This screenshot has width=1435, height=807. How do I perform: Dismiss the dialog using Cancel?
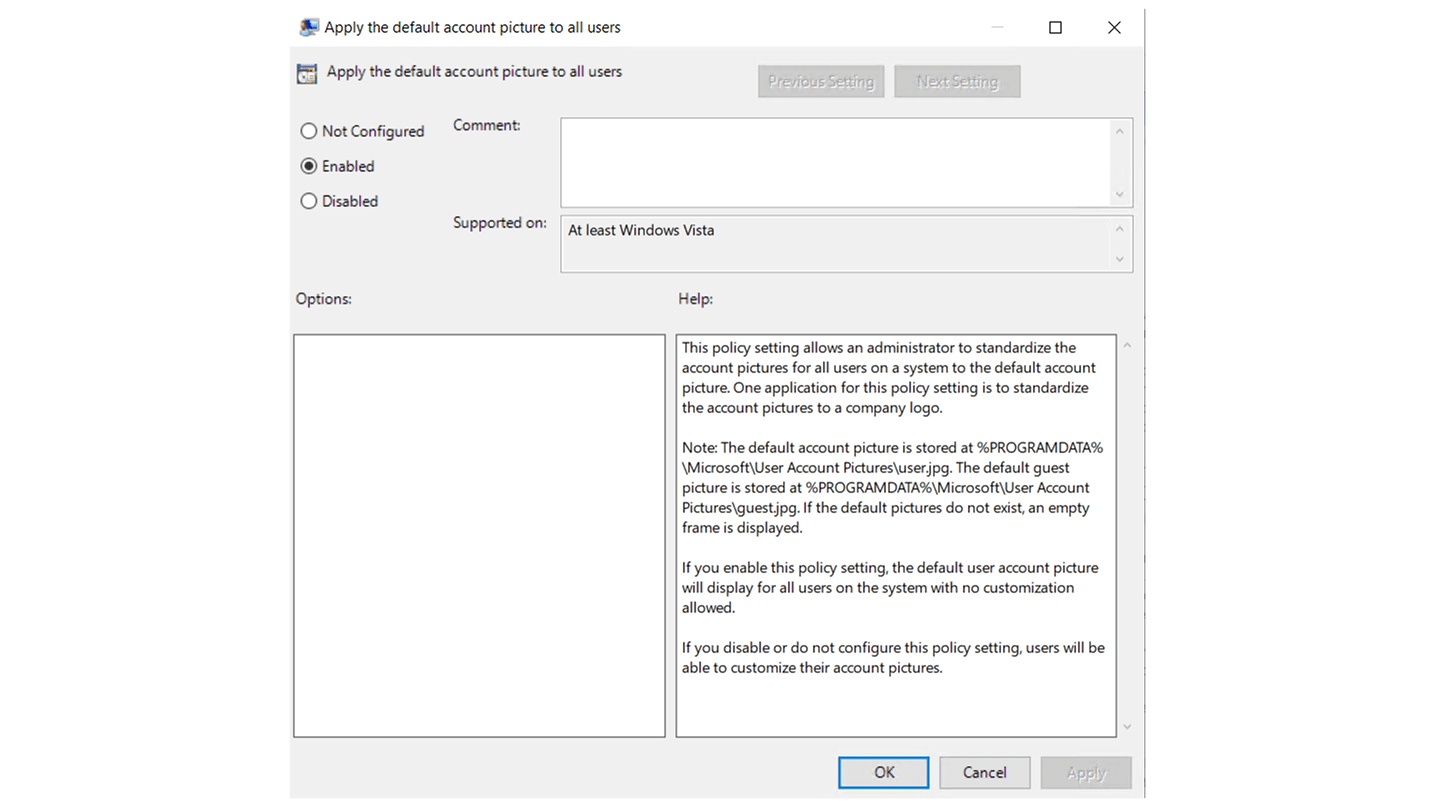point(984,772)
